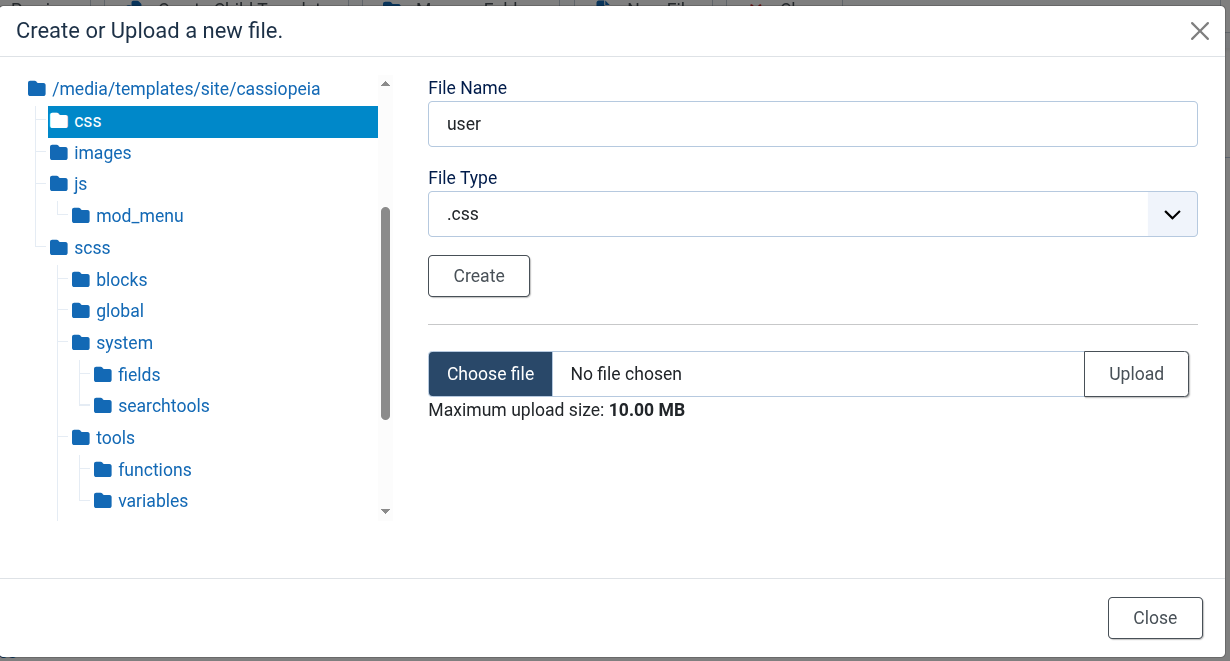Click the tools folder icon
The height and width of the screenshot is (661, 1230).
pyautogui.click(x=81, y=438)
